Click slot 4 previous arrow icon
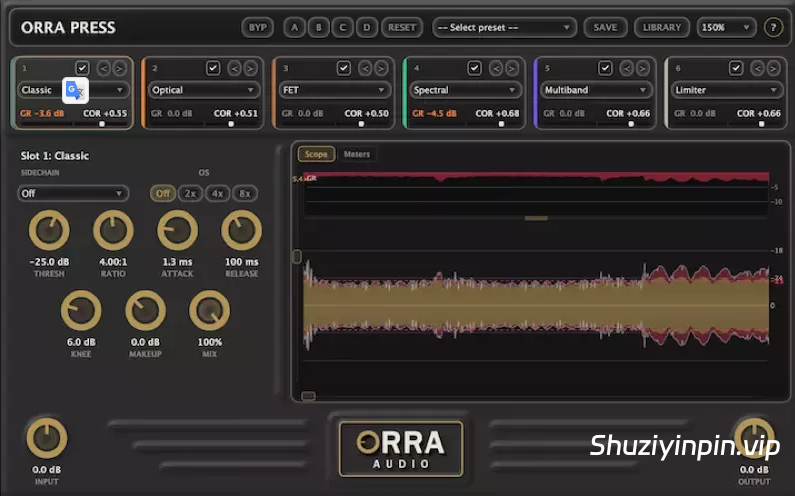Screen dimensions: 795x496 pos(496,68)
